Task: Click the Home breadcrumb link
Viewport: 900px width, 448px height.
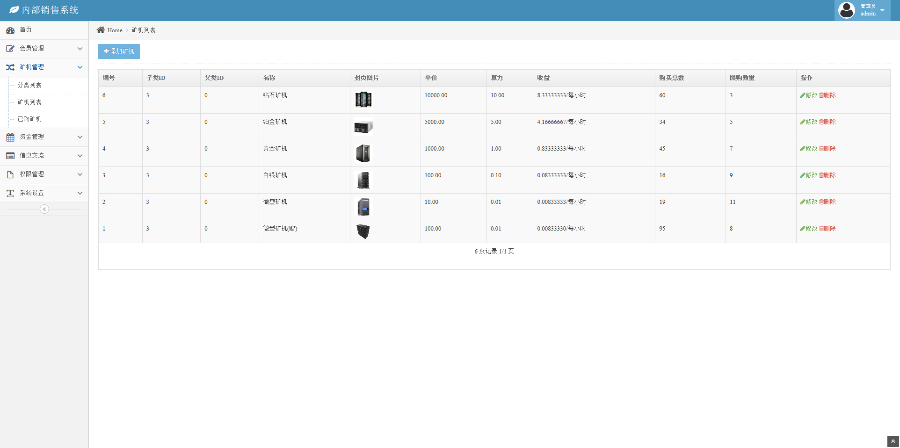Action: (x=114, y=30)
